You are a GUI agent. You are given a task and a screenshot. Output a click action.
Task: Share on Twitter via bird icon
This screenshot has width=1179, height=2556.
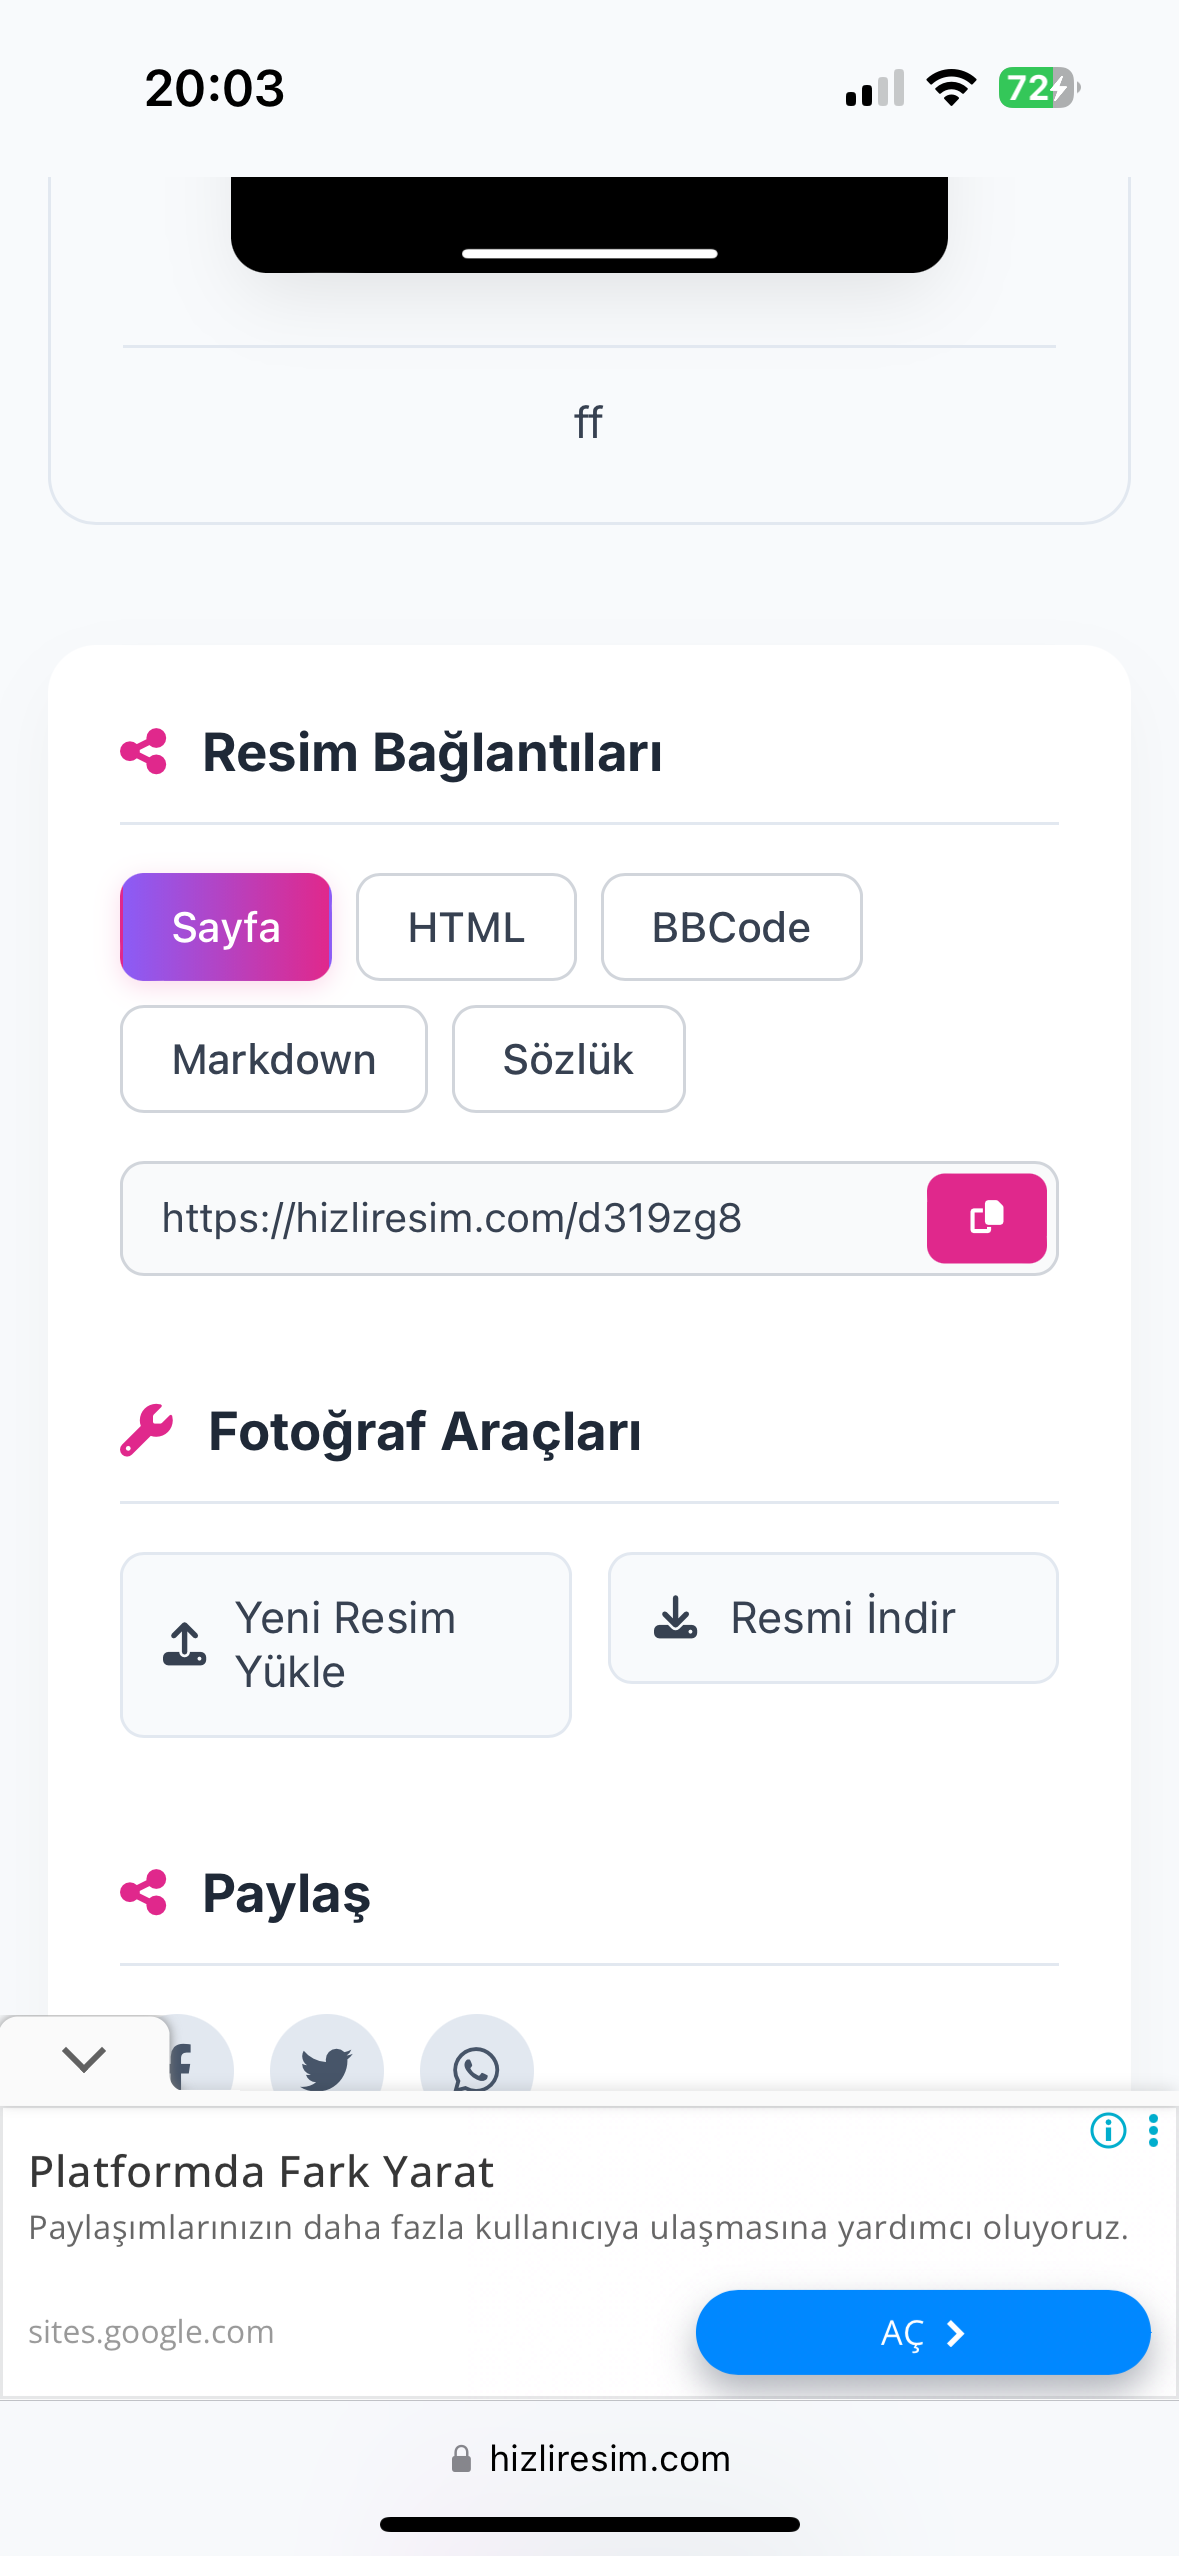click(x=327, y=2054)
